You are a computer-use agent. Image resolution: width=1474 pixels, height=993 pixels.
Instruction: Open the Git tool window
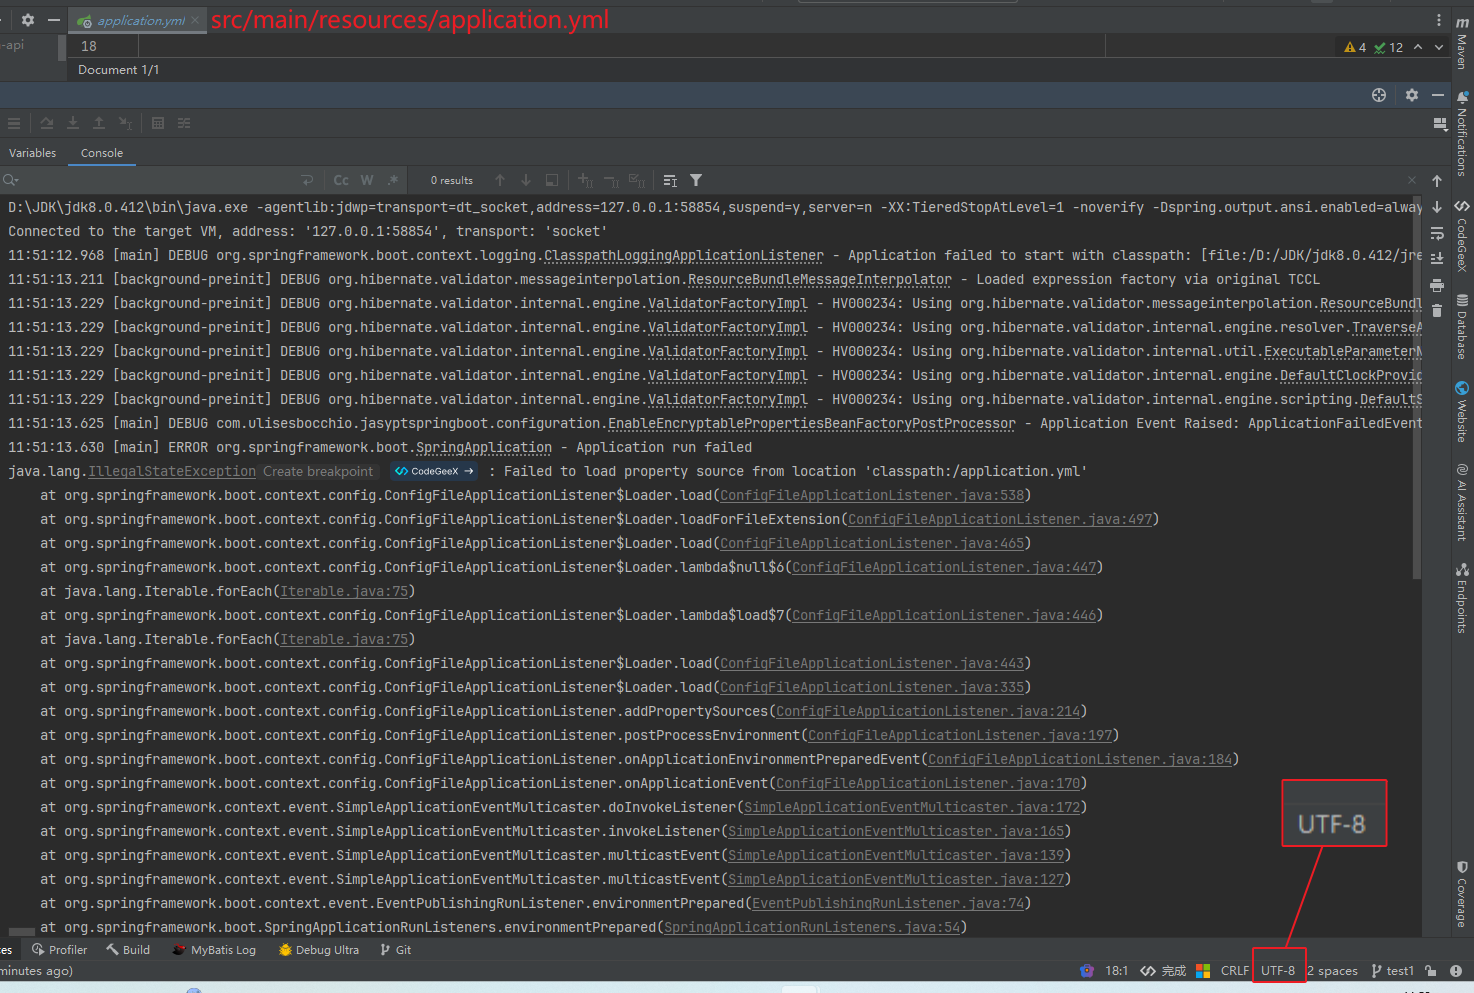point(396,950)
